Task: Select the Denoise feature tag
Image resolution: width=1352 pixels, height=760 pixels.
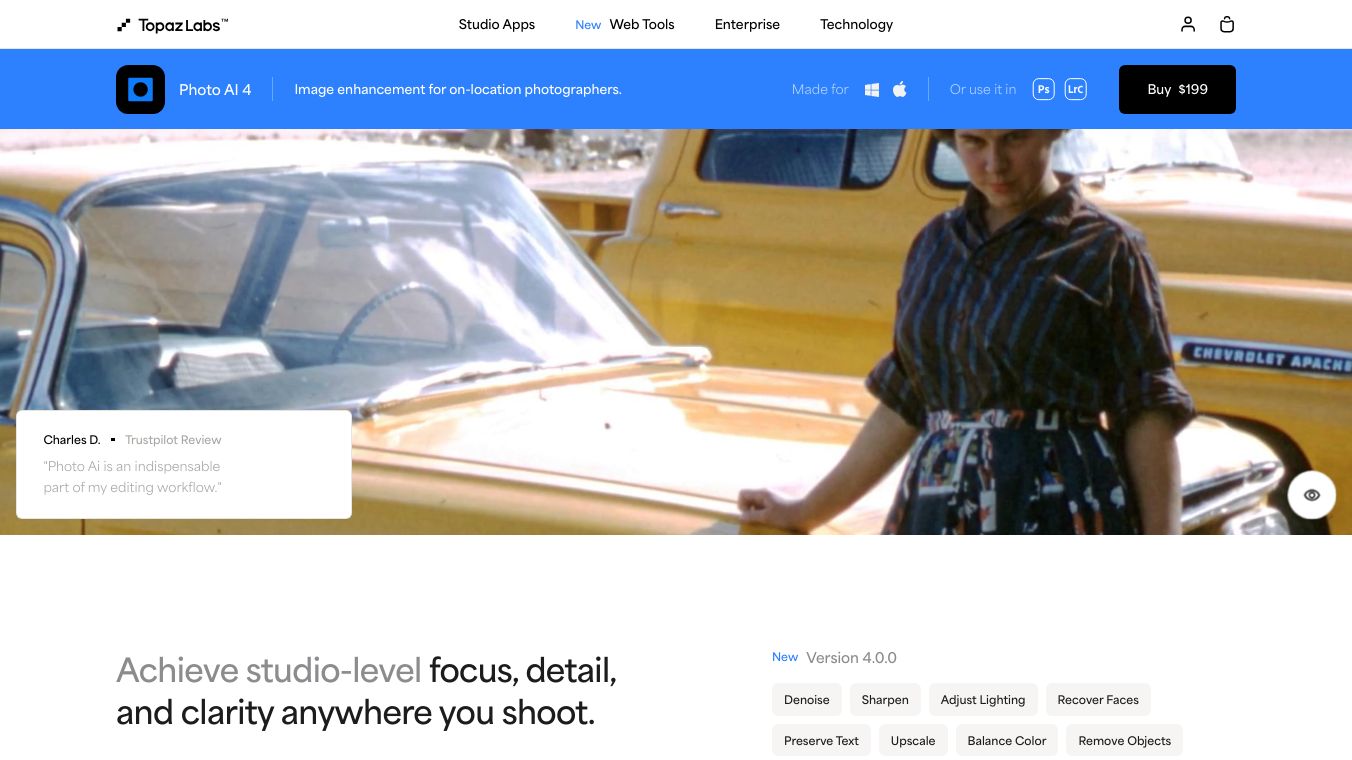Action: pyautogui.click(x=807, y=700)
